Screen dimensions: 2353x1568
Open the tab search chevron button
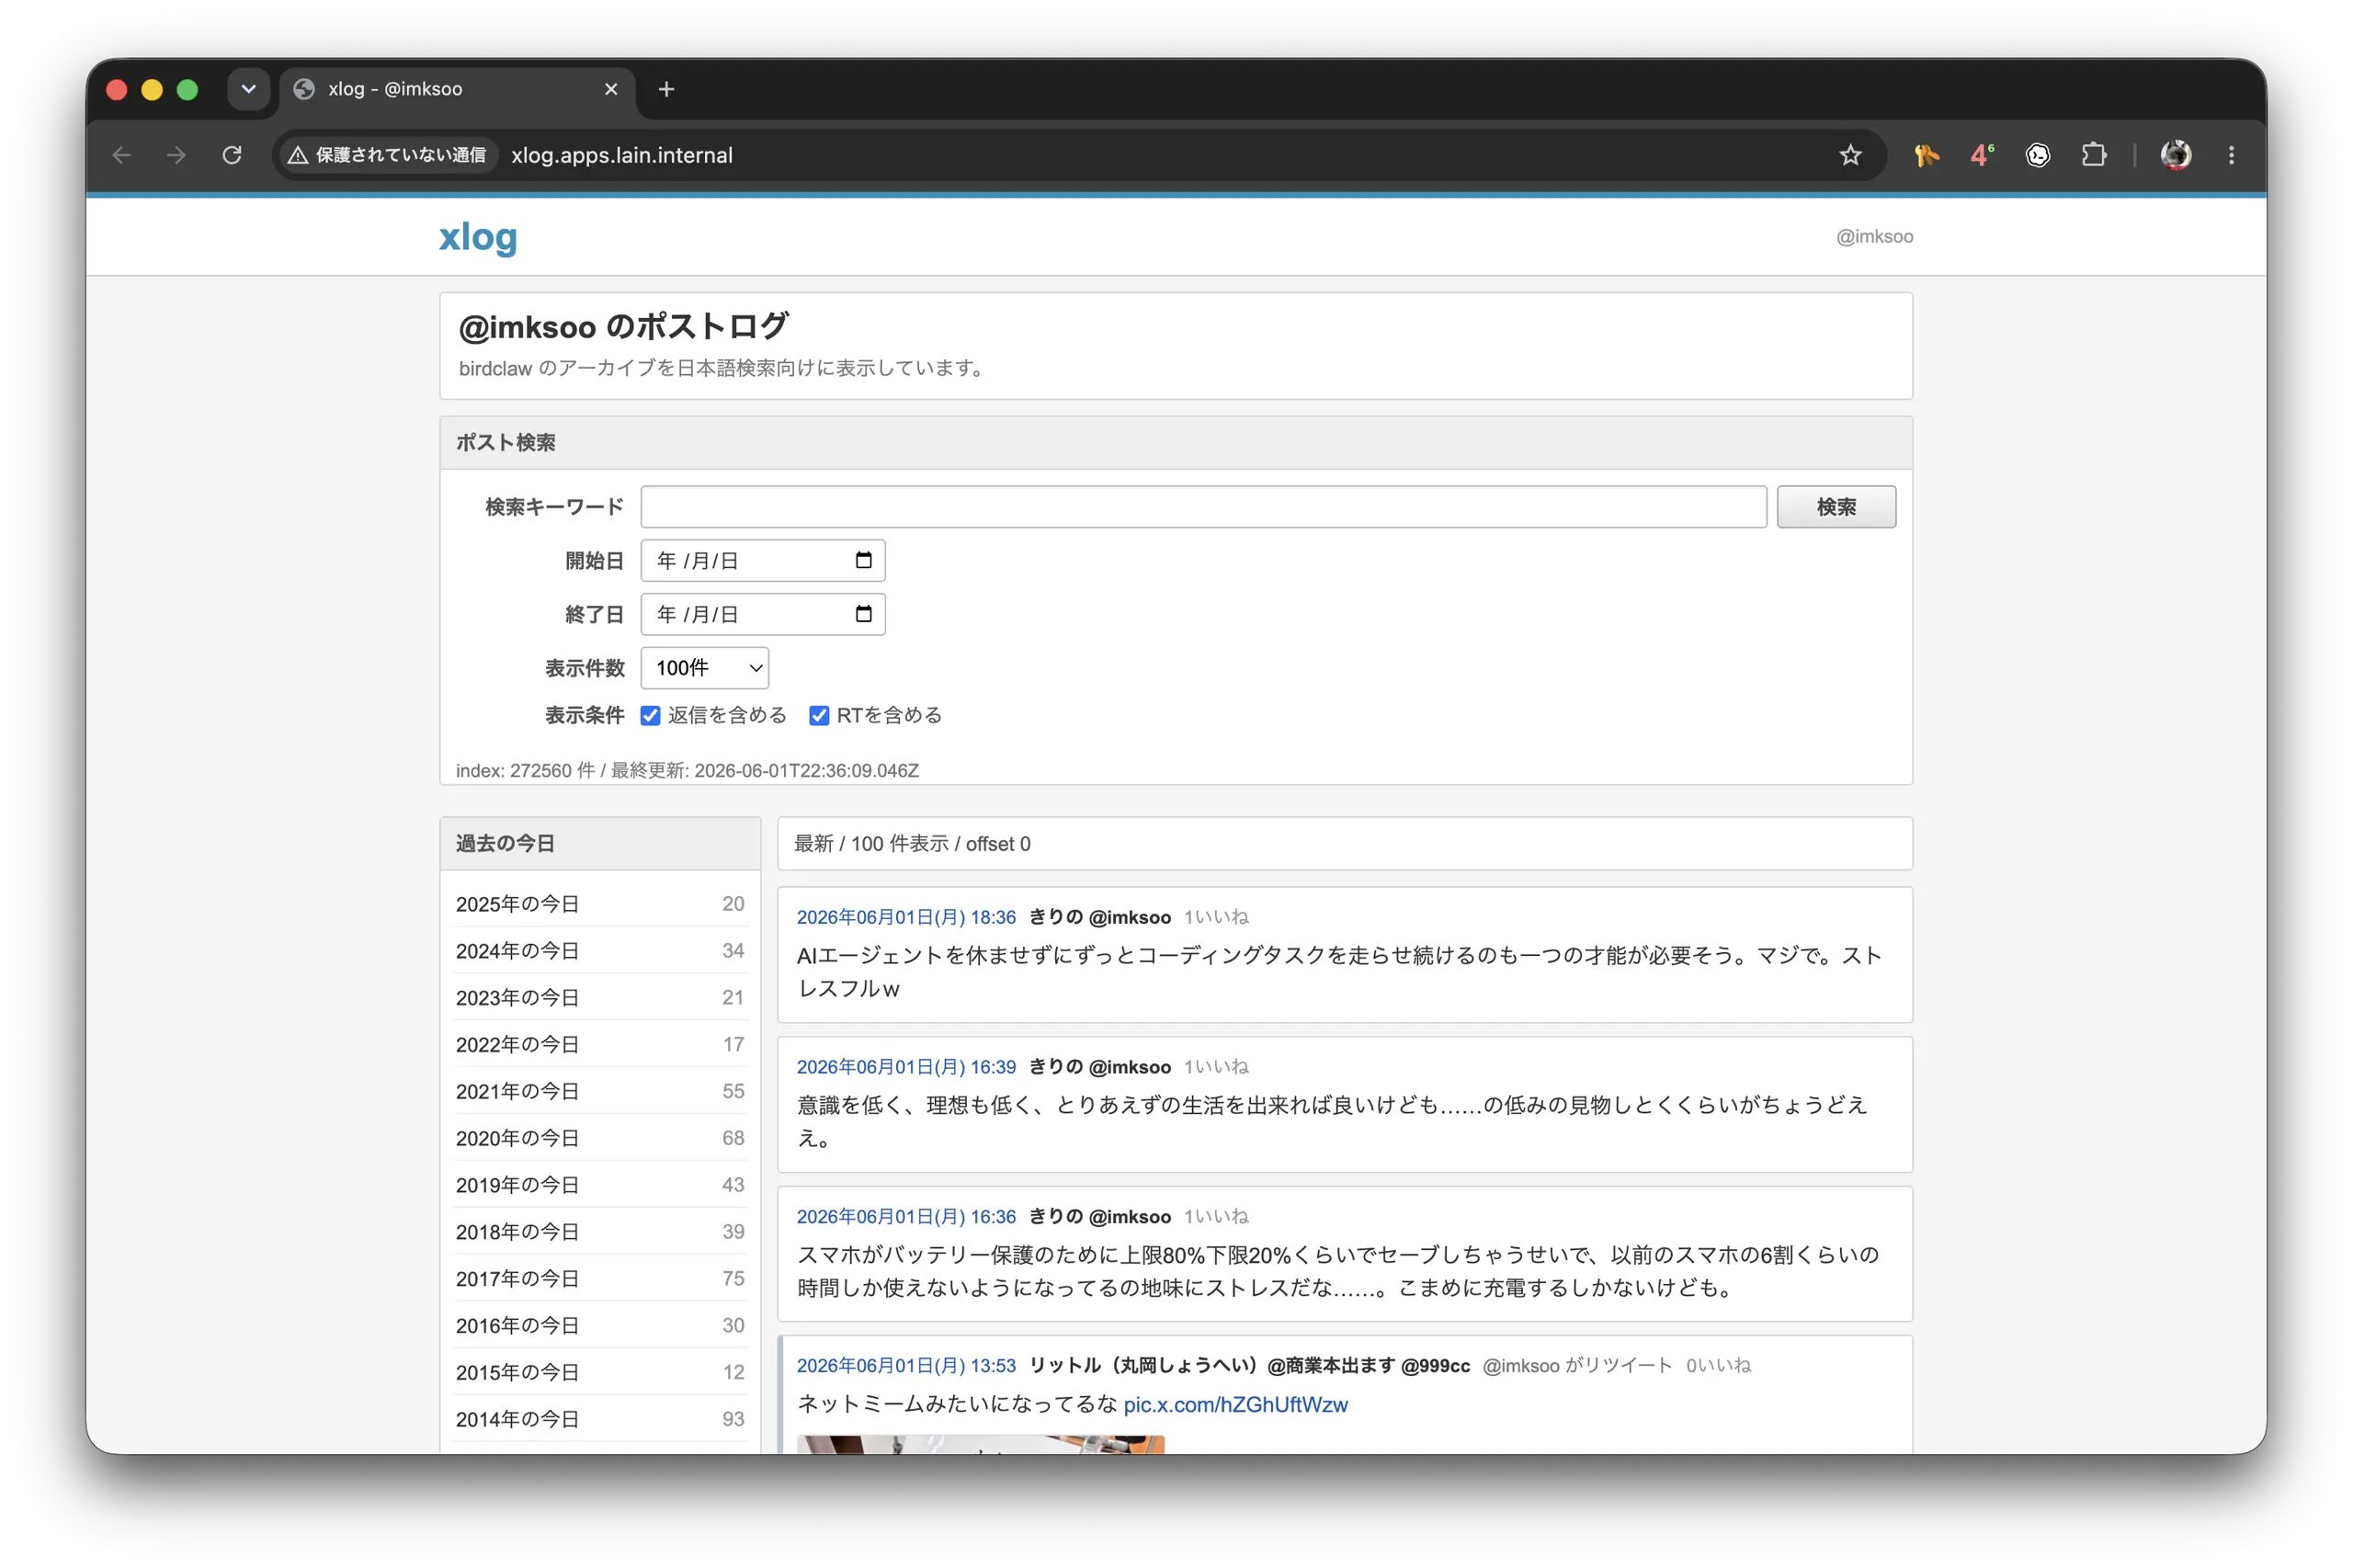tap(248, 89)
